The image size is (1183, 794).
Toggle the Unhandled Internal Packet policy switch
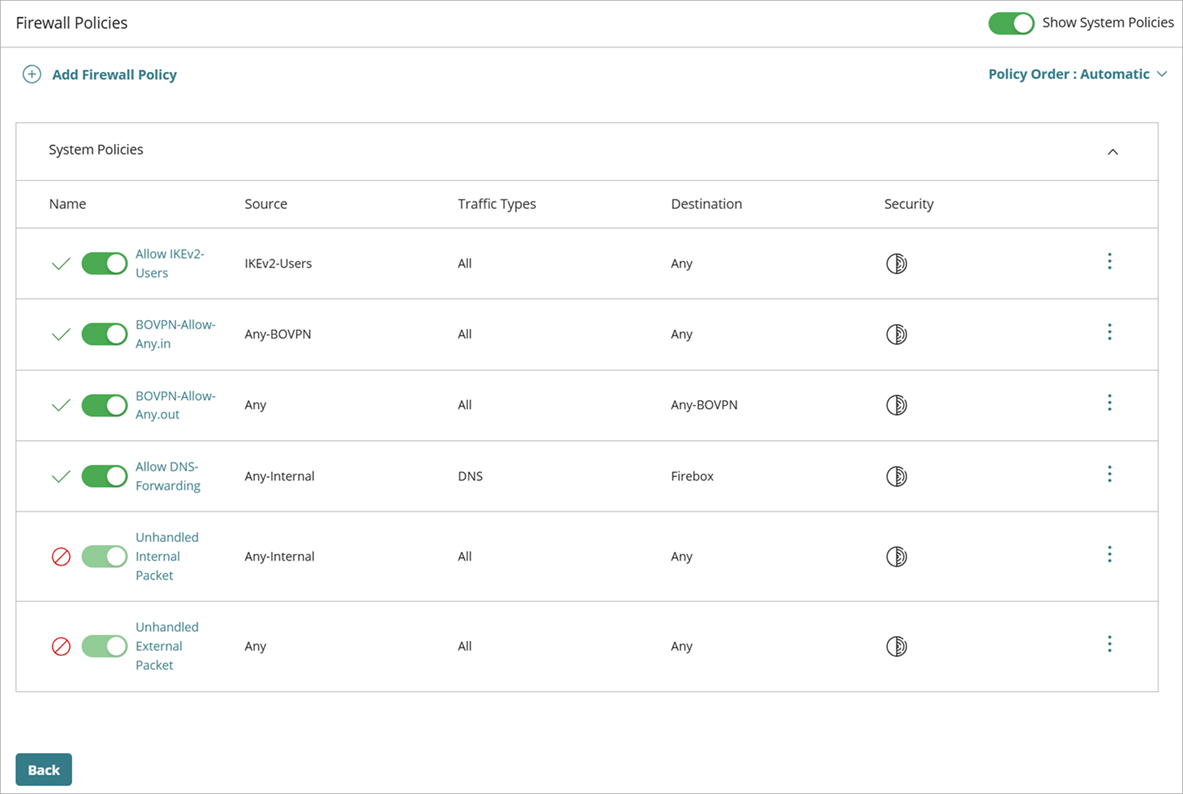pyautogui.click(x=104, y=556)
